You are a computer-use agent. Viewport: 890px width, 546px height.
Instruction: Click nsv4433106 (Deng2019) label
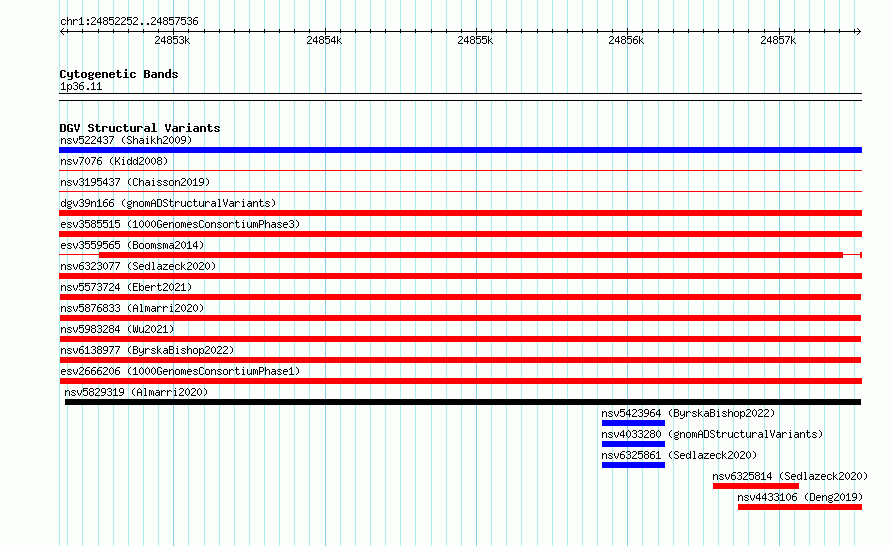pyautogui.click(x=800, y=497)
